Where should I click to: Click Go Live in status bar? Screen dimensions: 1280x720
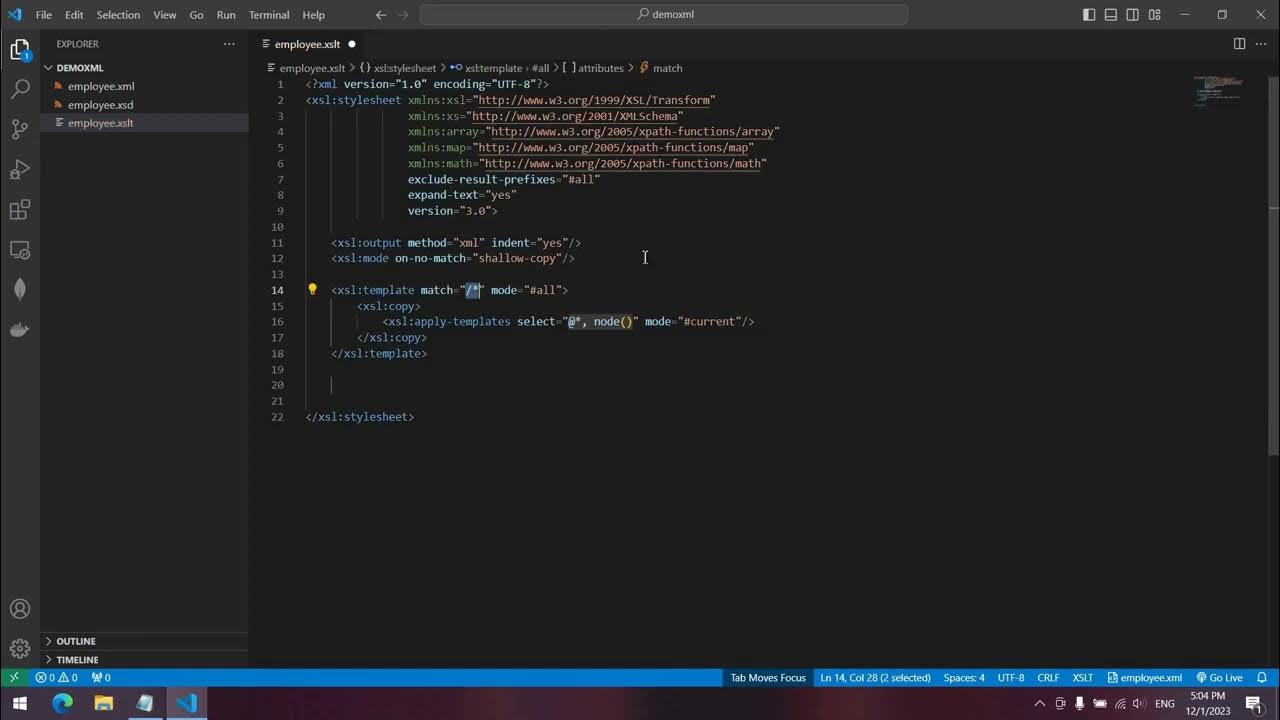(1219, 677)
